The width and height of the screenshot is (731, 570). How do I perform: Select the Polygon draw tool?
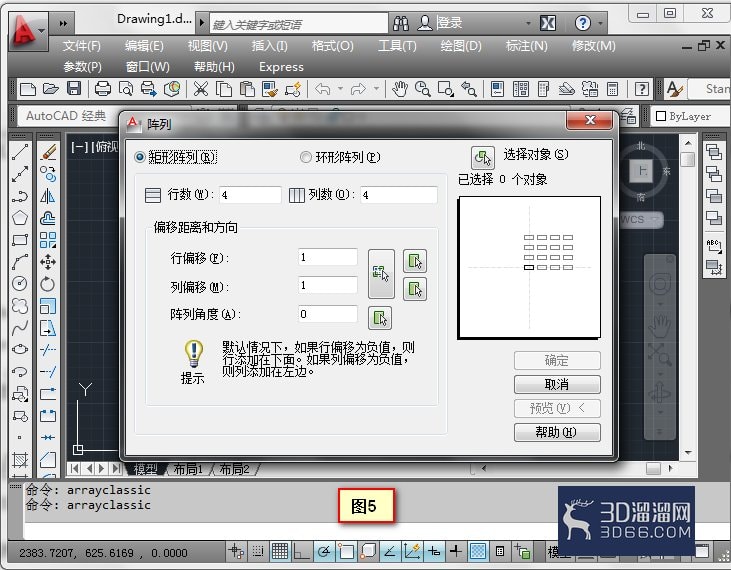click(x=20, y=218)
